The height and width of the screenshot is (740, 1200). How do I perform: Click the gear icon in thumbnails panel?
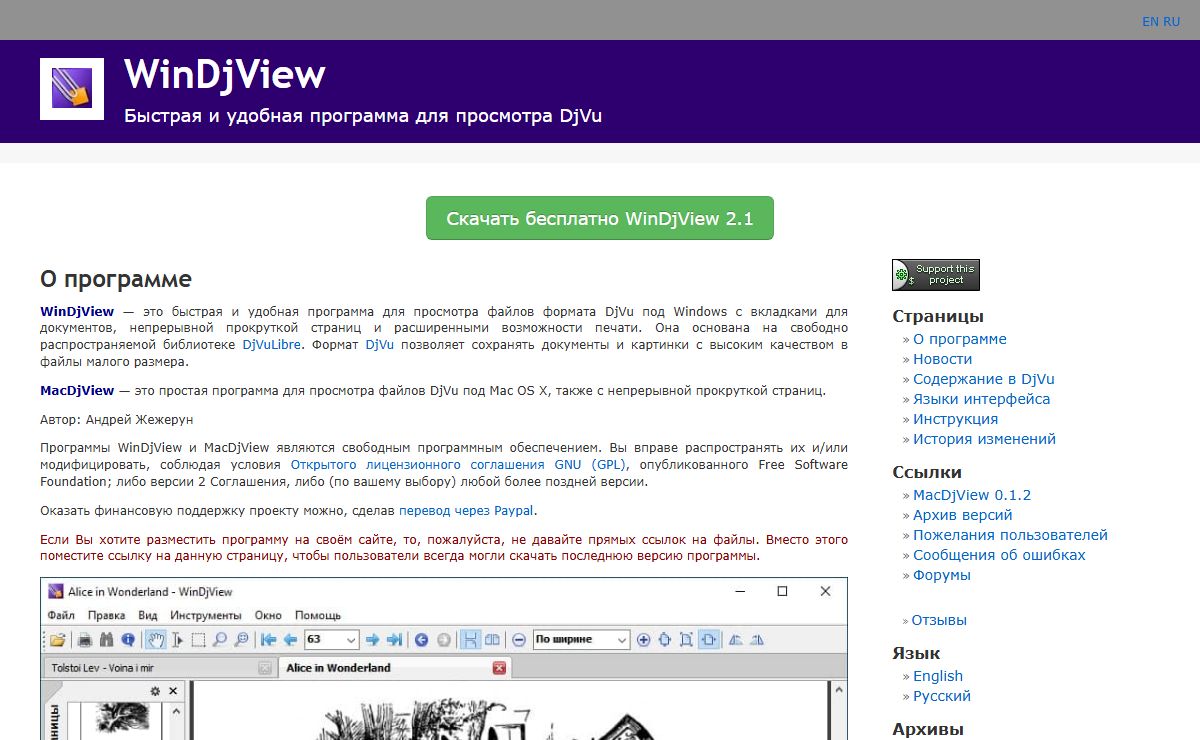(155, 691)
